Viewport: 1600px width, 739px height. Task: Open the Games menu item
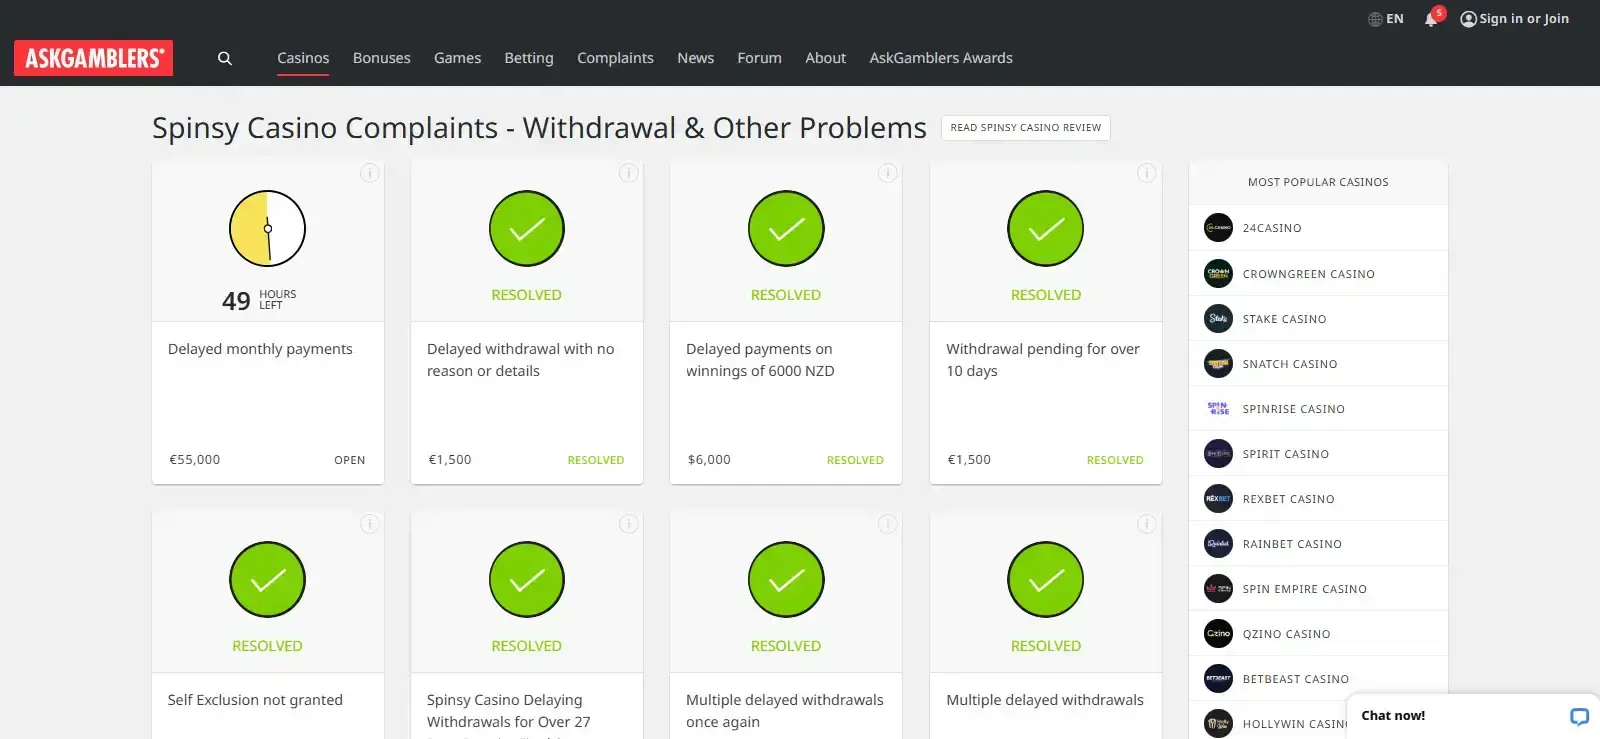click(x=457, y=58)
